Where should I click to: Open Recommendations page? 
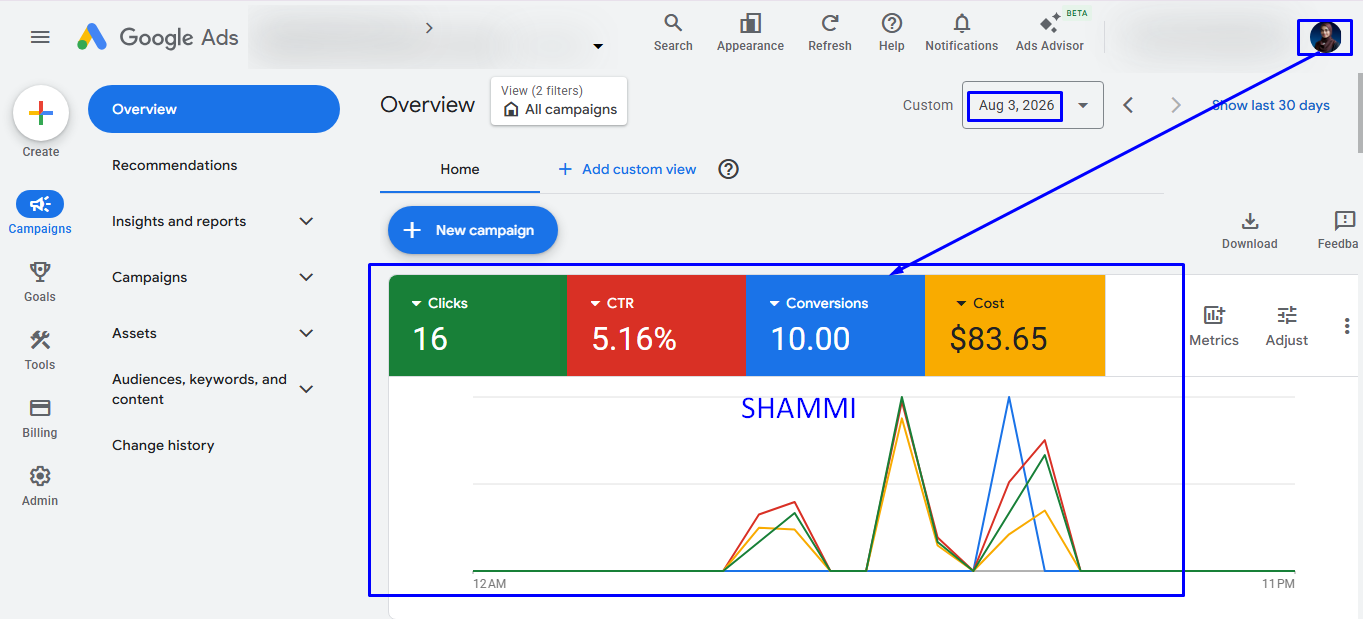coord(175,165)
